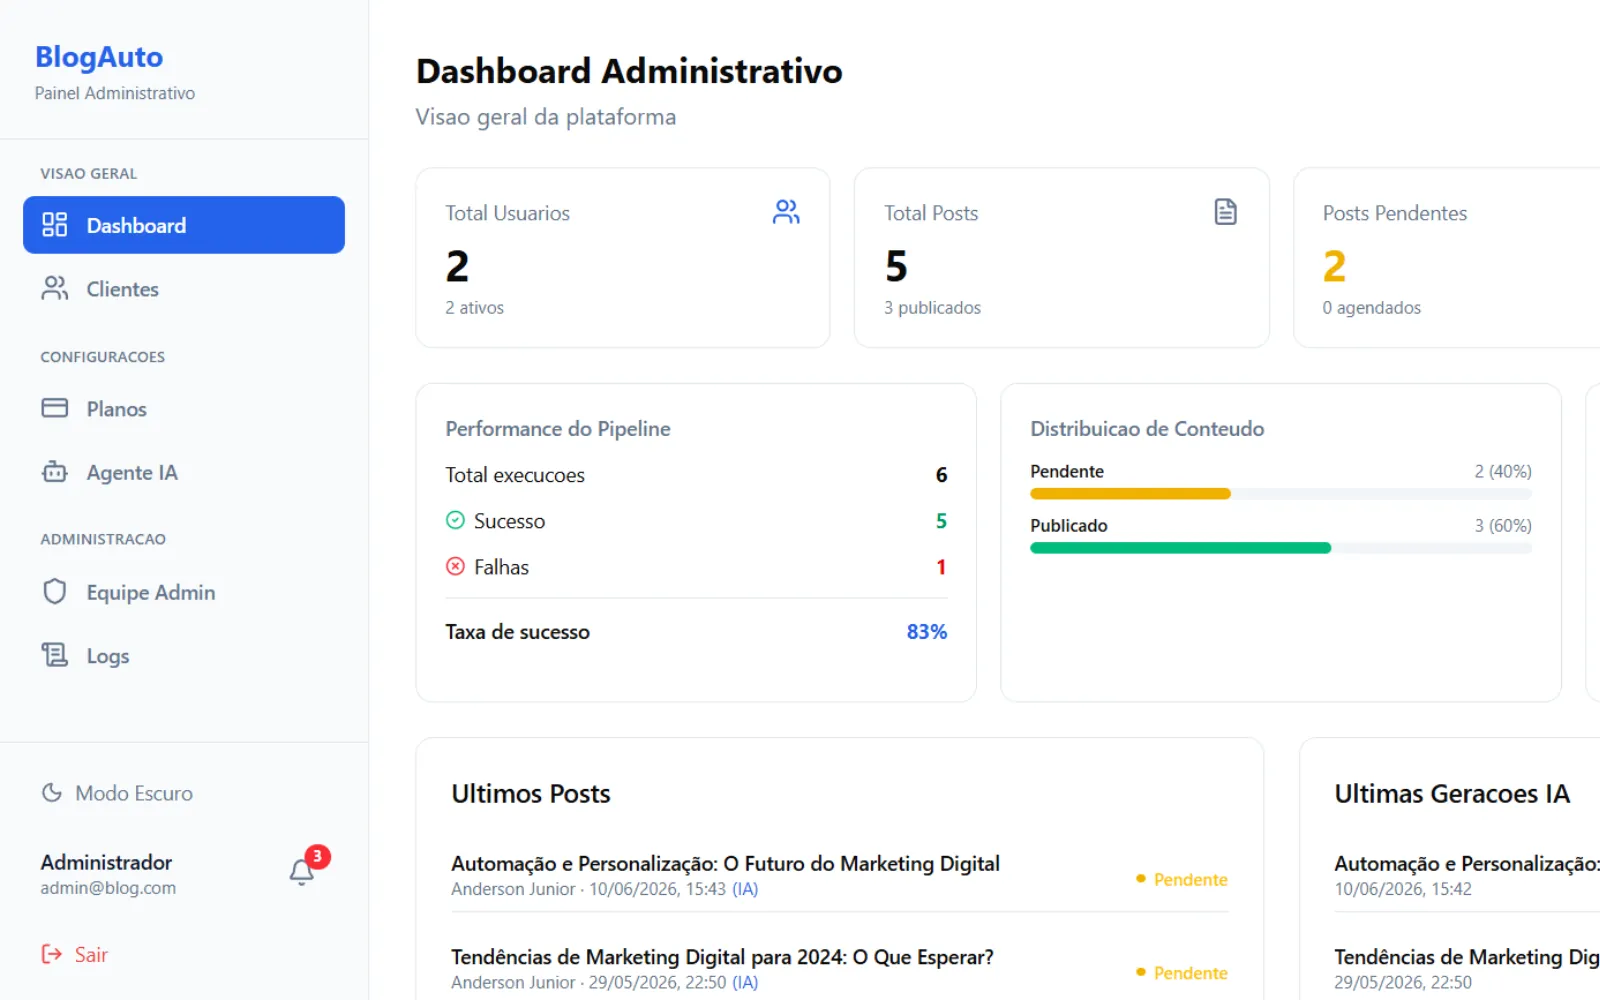The width and height of the screenshot is (1600, 1000).
Task: Click the yellow Pendente progress bar
Action: point(1130,494)
